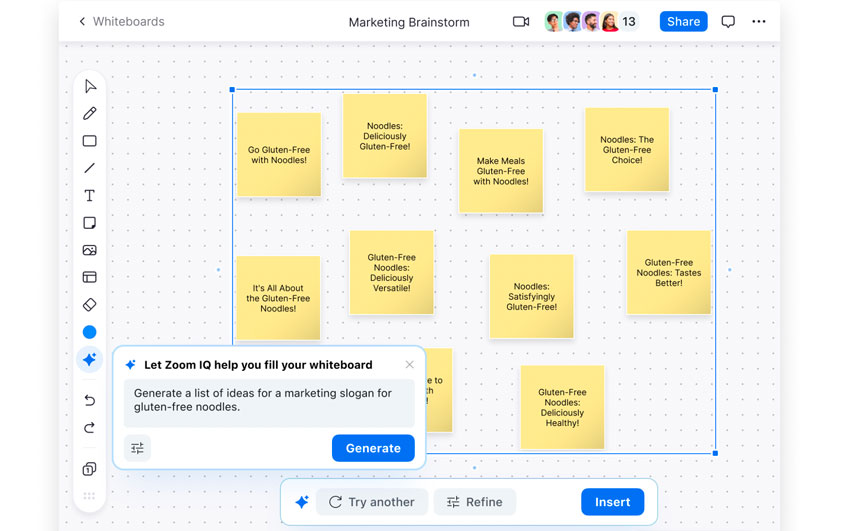Open the image insert tool
This screenshot has height=531, width=860.
click(90, 250)
